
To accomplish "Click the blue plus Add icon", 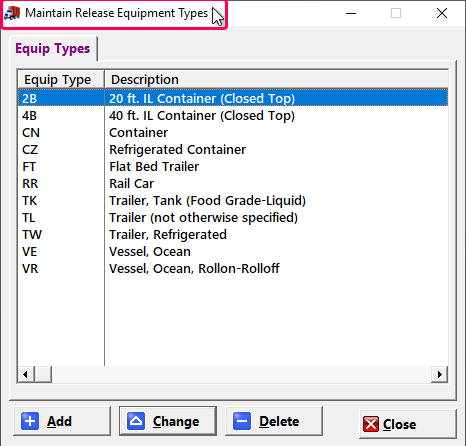I will [x=30, y=421].
